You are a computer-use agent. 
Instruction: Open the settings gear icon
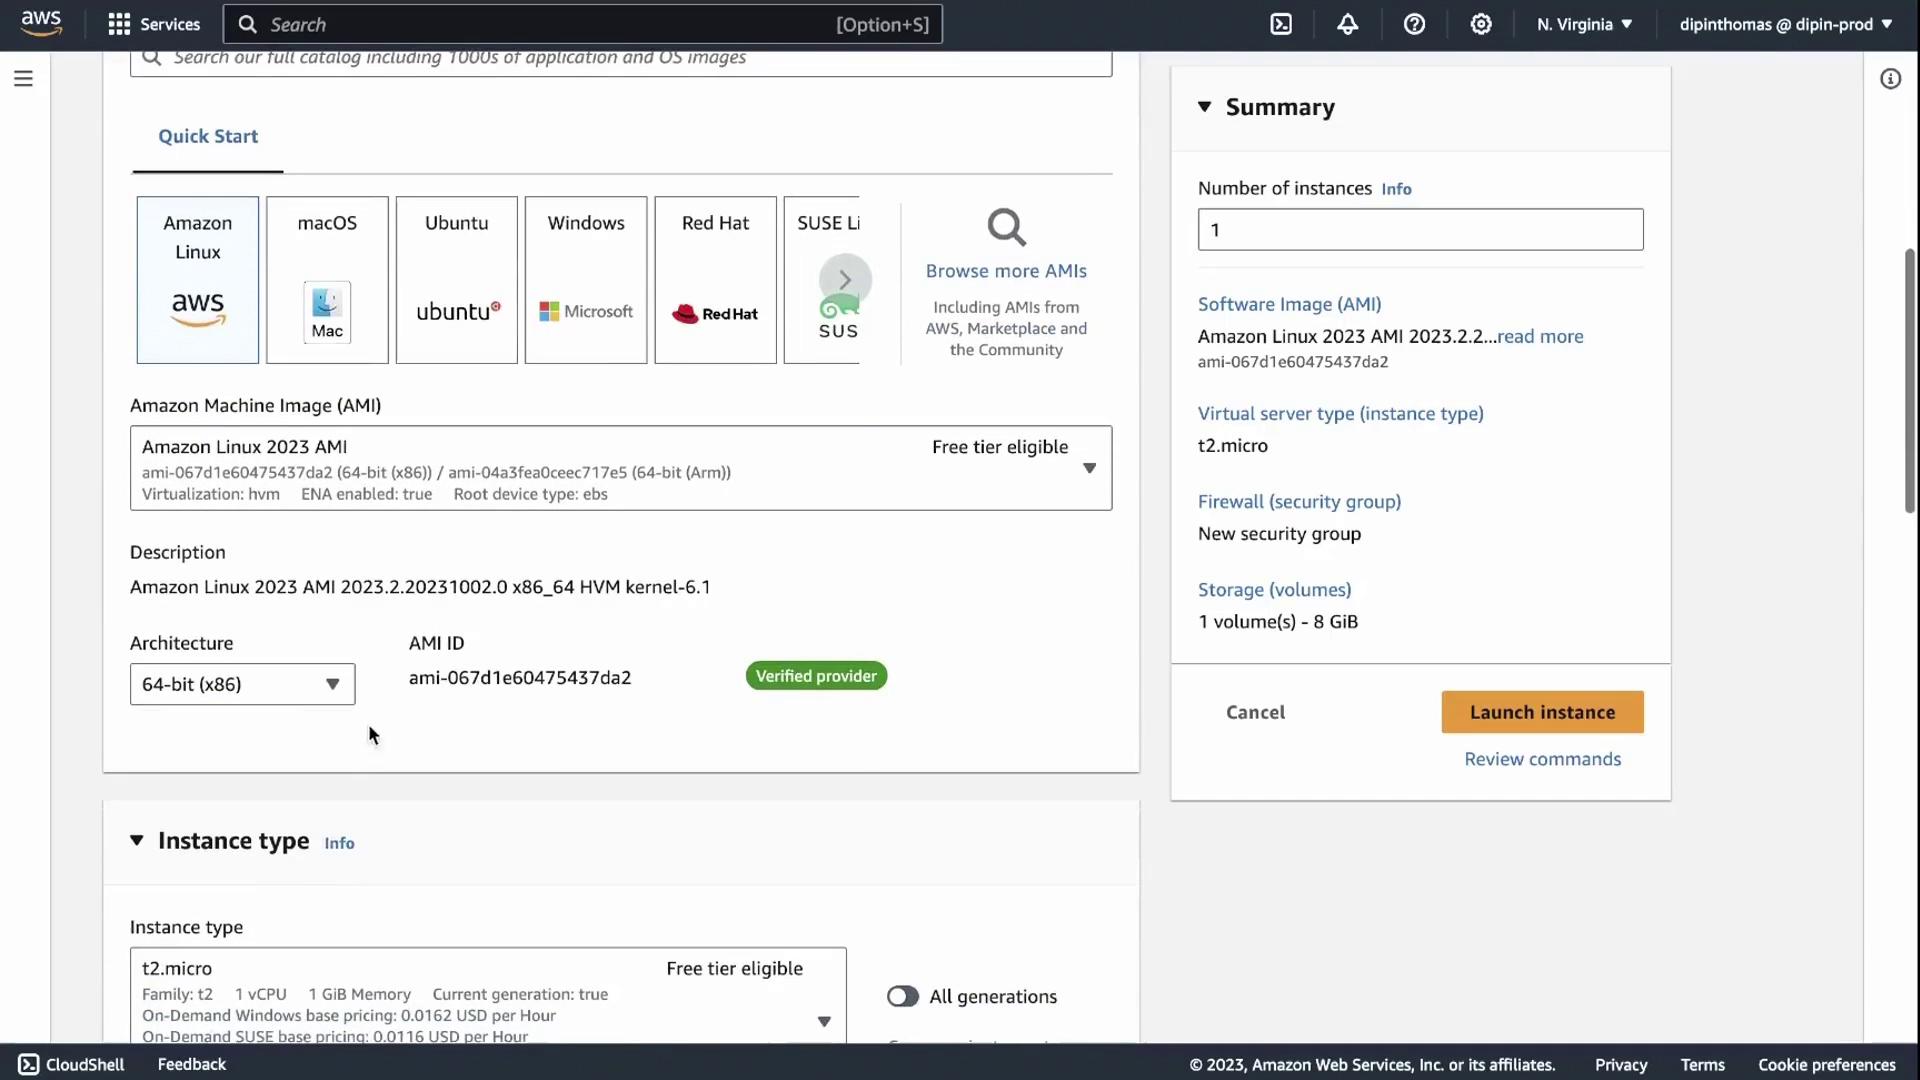point(1481,24)
